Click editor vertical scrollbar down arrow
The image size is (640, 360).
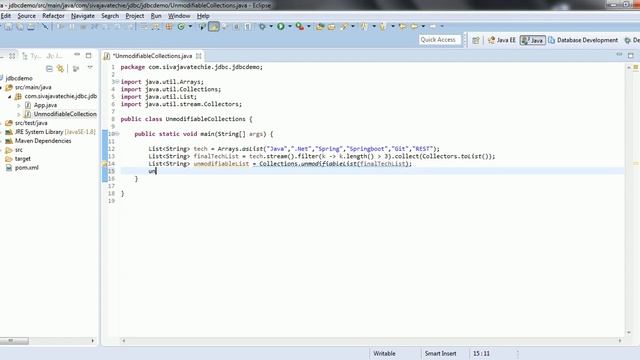point(629,333)
